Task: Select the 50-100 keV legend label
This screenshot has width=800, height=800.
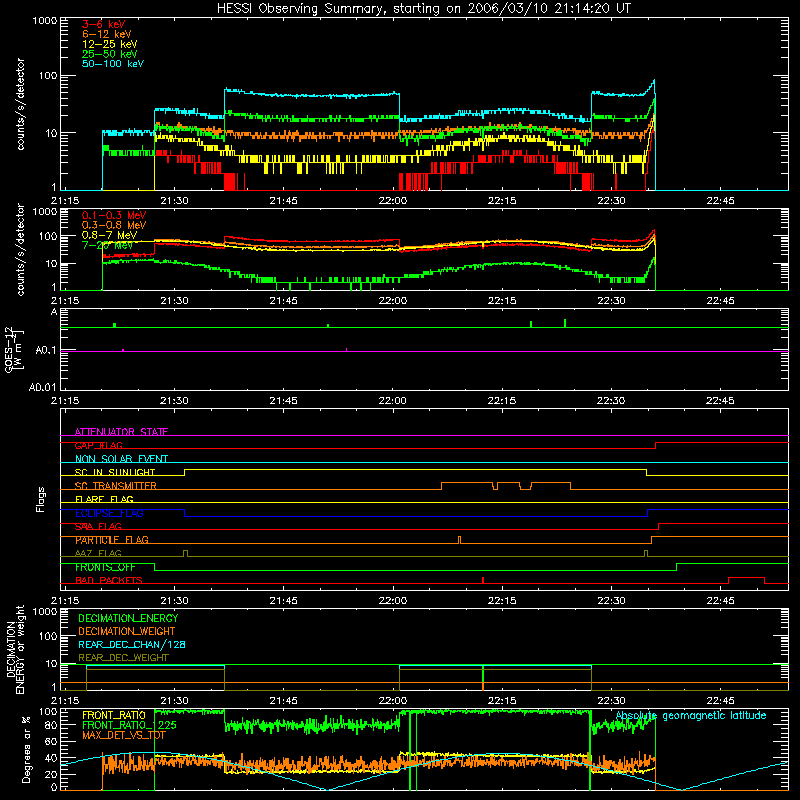Action: click(x=113, y=64)
